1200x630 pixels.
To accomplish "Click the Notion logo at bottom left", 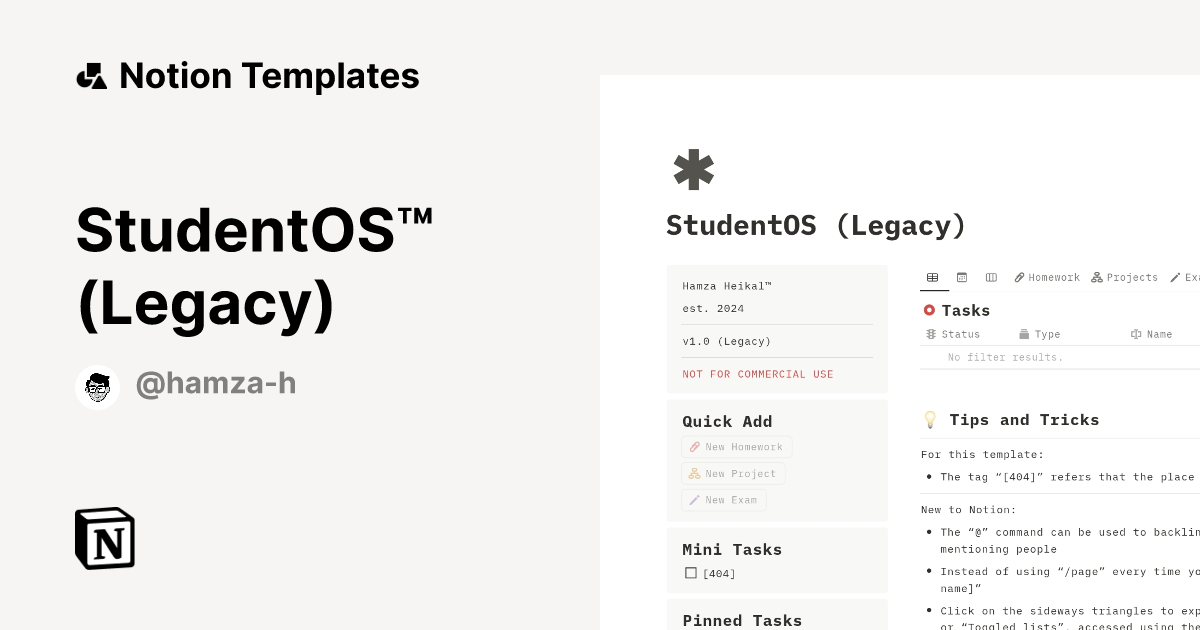I will [104, 538].
